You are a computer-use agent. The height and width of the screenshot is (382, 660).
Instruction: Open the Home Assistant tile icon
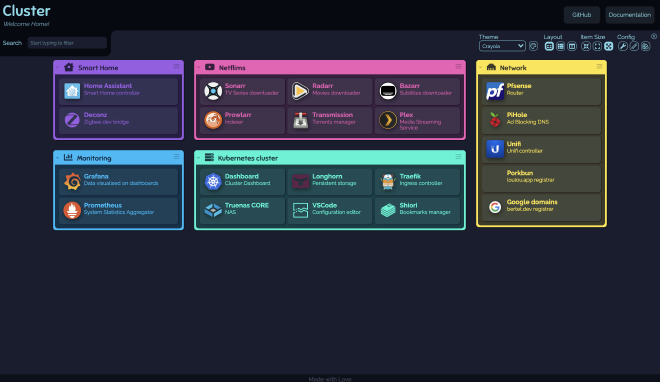[x=72, y=91]
